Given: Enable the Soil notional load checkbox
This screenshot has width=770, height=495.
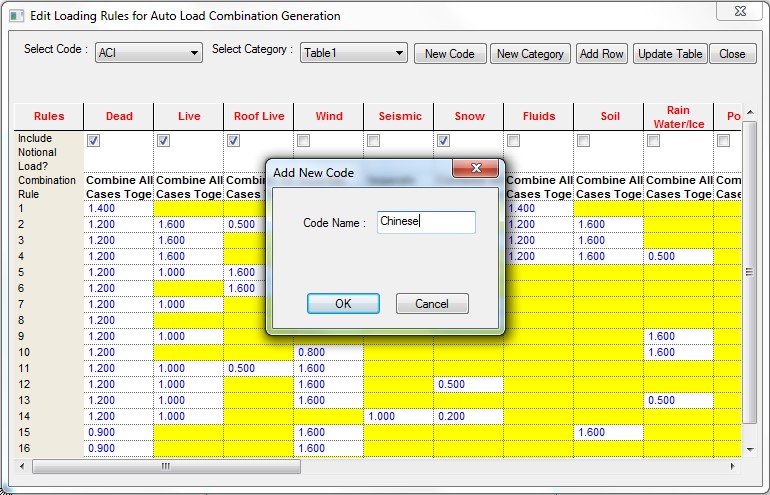Looking at the screenshot, I should [583, 141].
